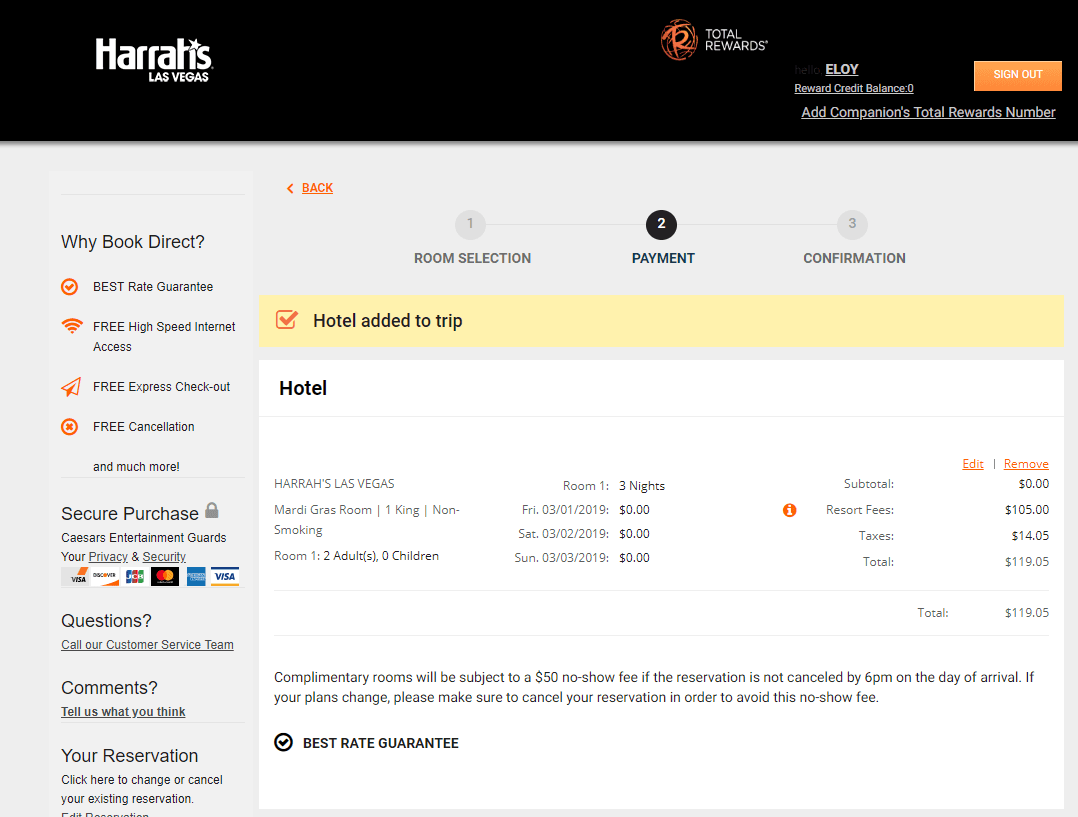Image resolution: width=1078 pixels, height=817 pixels.
Task: Click the Why Book Direct? heading
Action: [x=133, y=242]
